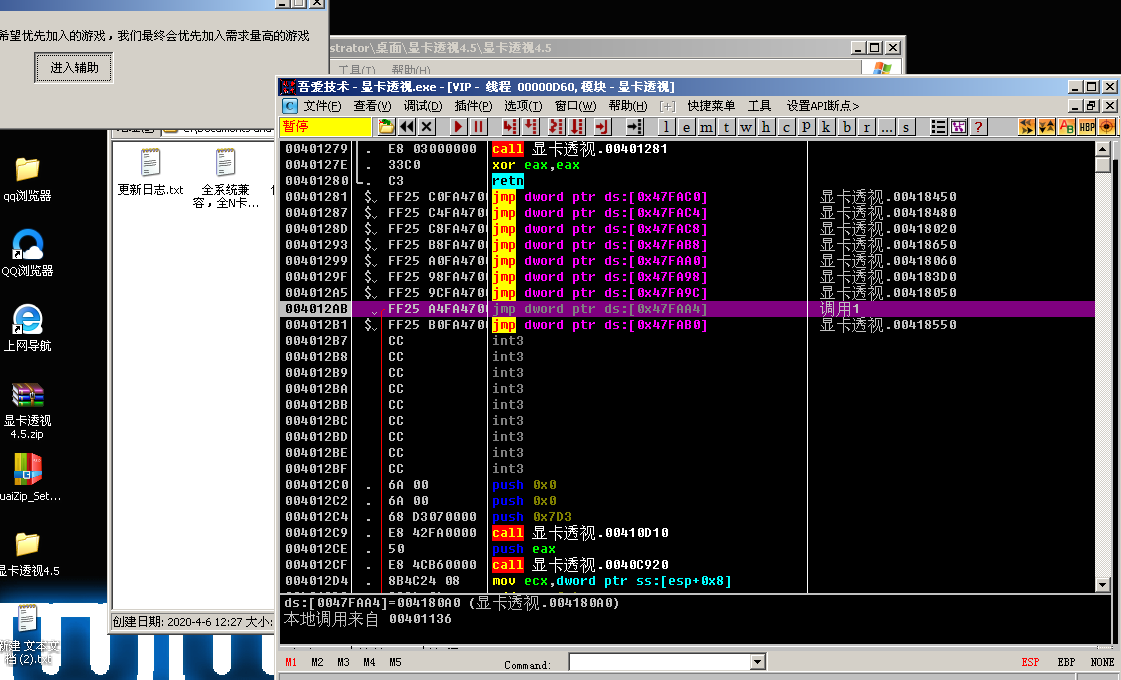Open Handles window with the H button
This screenshot has width=1121, height=680.
(x=766, y=127)
